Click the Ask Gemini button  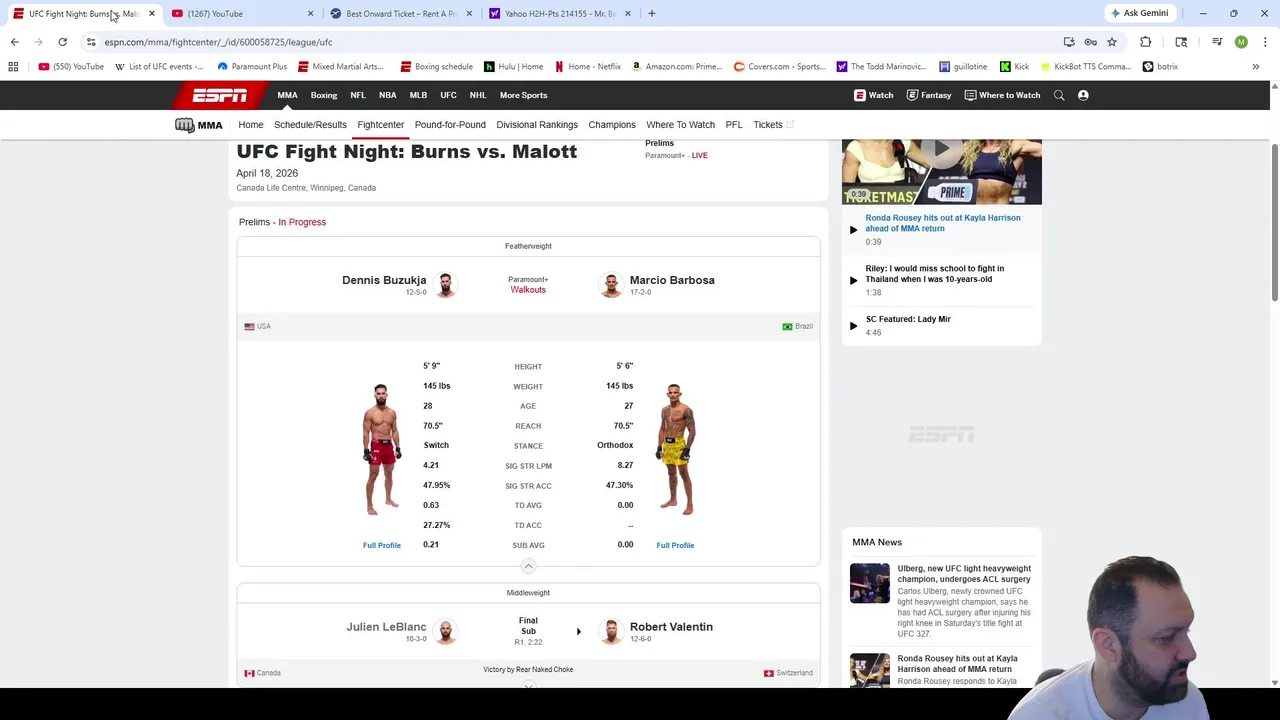[x=1139, y=14]
